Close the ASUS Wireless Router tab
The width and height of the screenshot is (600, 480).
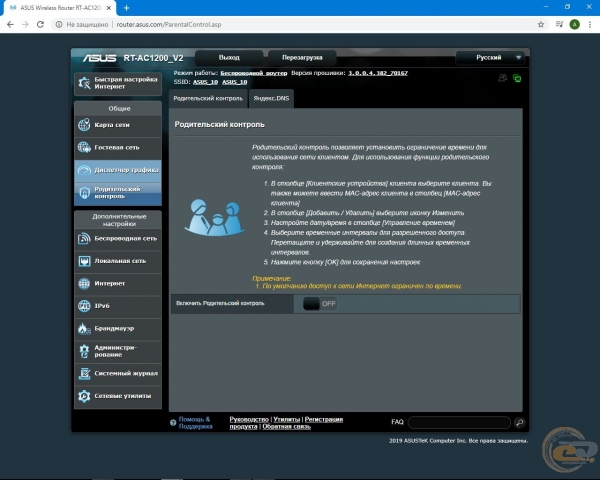click(x=109, y=8)
